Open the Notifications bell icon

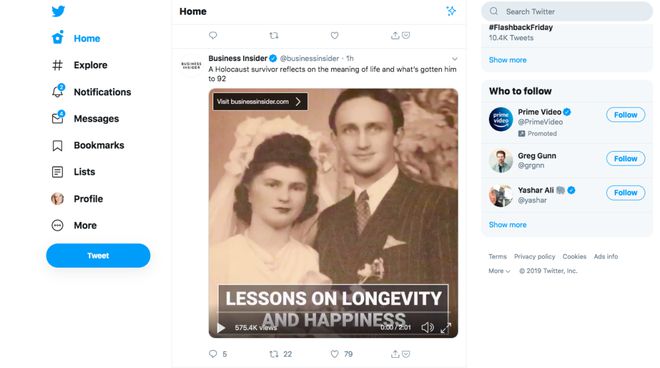coord(58,91)
